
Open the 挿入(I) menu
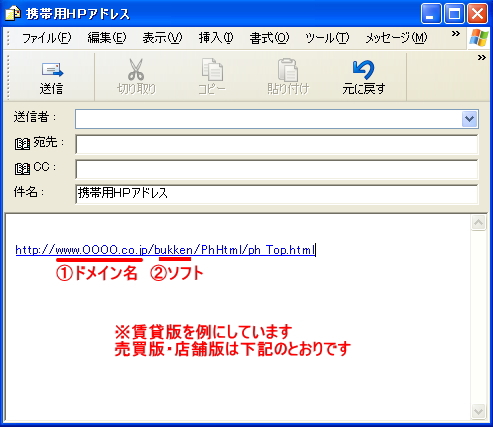point(216,38)
